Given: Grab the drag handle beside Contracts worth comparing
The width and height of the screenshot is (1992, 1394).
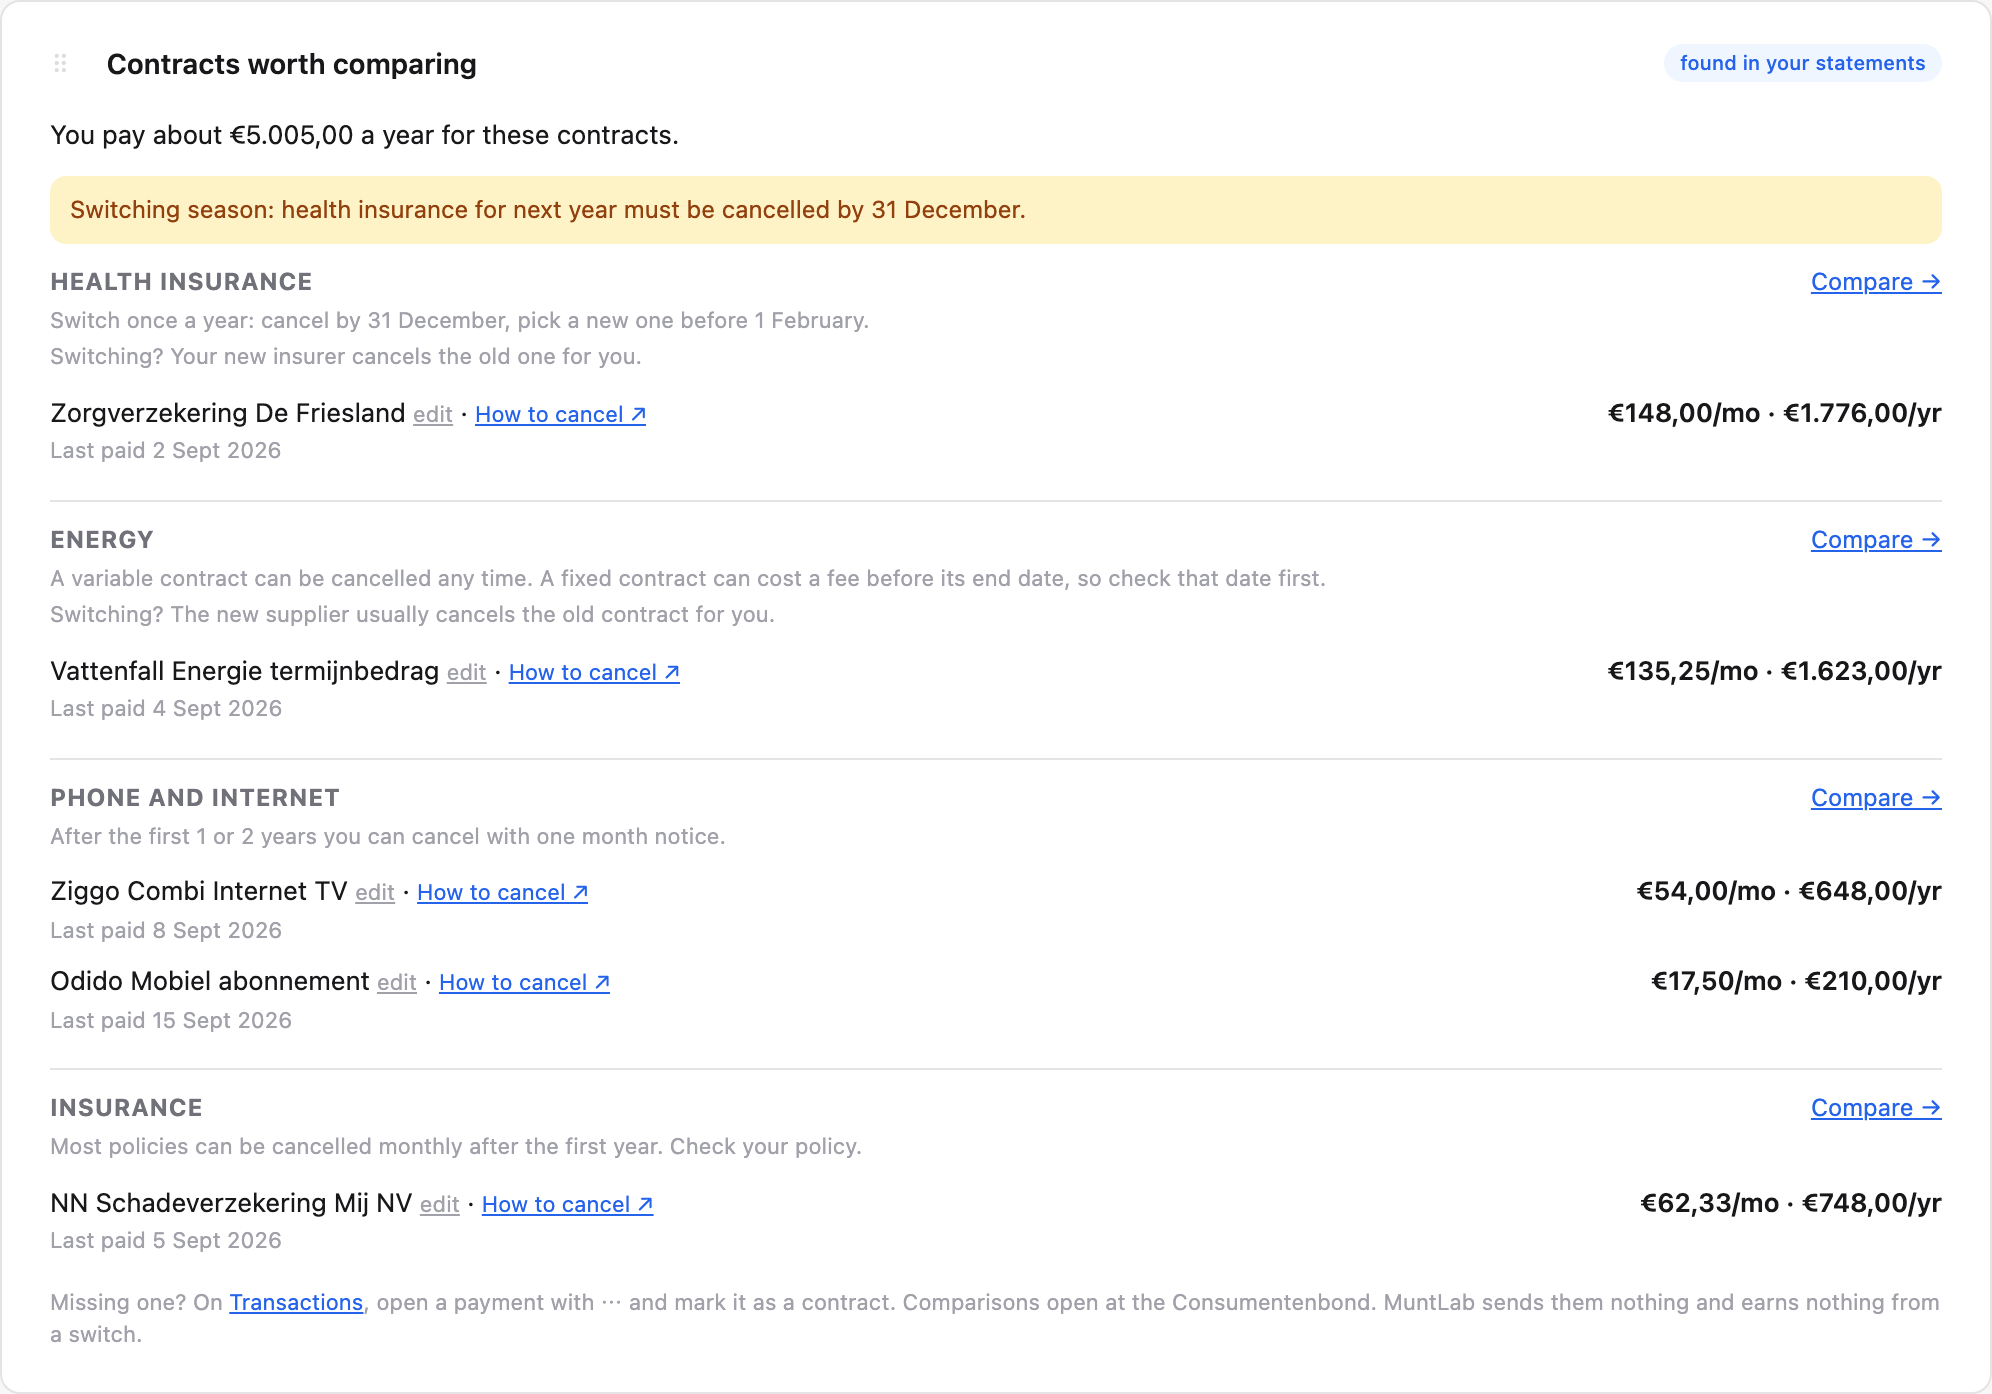Looking at the screenshot, I should pos(60,64).
